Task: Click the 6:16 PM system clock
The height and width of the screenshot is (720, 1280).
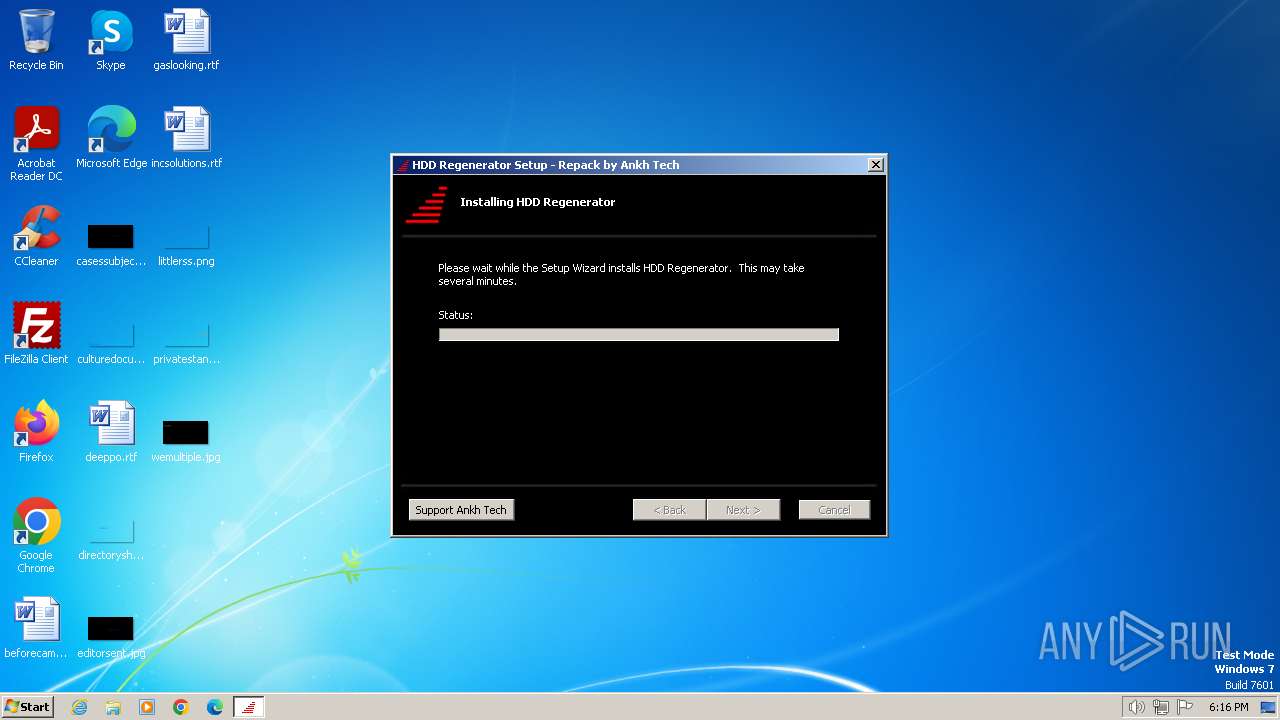Action: point(1228,707)
